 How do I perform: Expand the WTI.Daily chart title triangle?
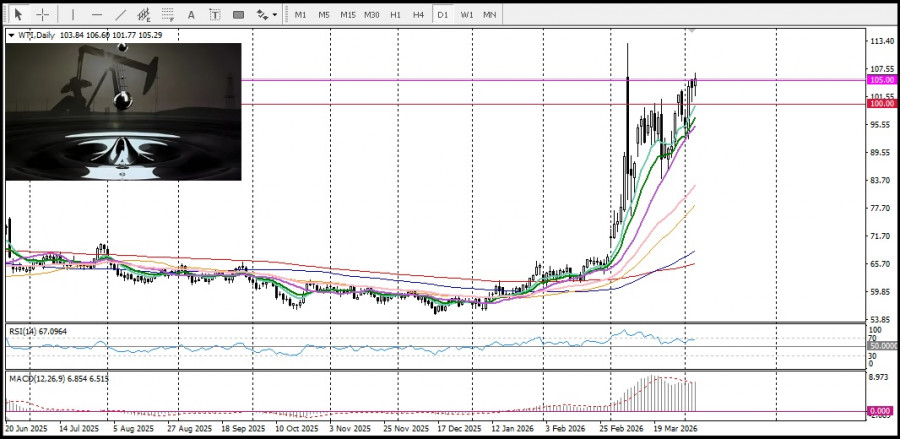[x=11, y=35]
